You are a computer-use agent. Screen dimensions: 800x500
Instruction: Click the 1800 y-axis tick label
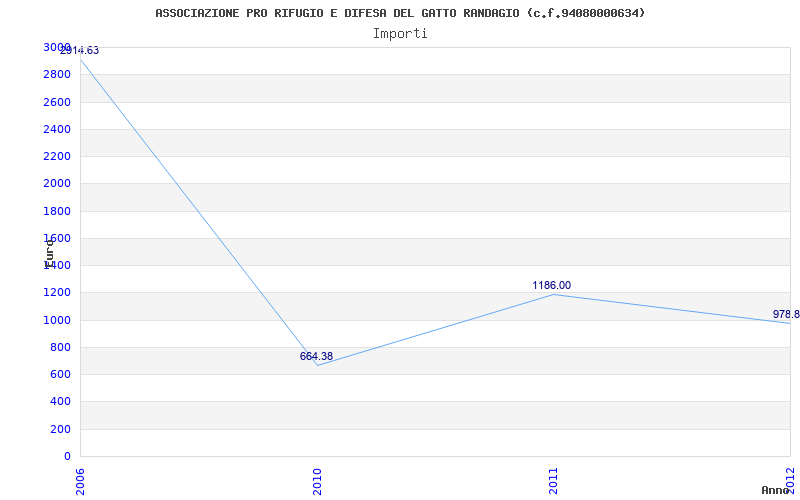[x=57, y=211]
